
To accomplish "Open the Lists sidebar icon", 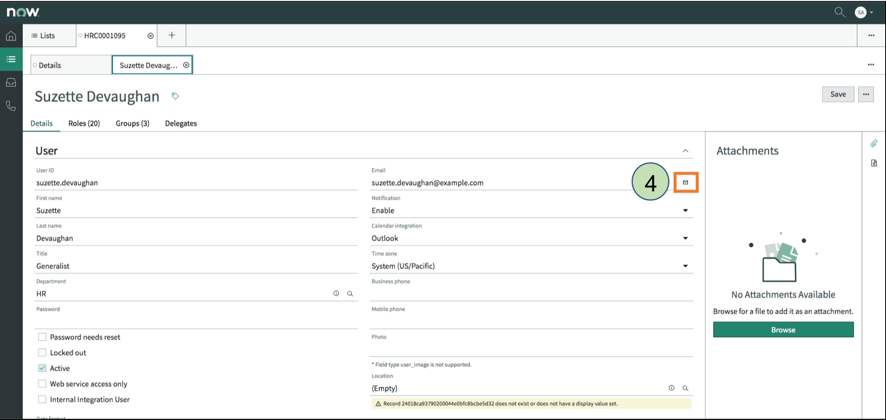I will (x=11, y=59).
